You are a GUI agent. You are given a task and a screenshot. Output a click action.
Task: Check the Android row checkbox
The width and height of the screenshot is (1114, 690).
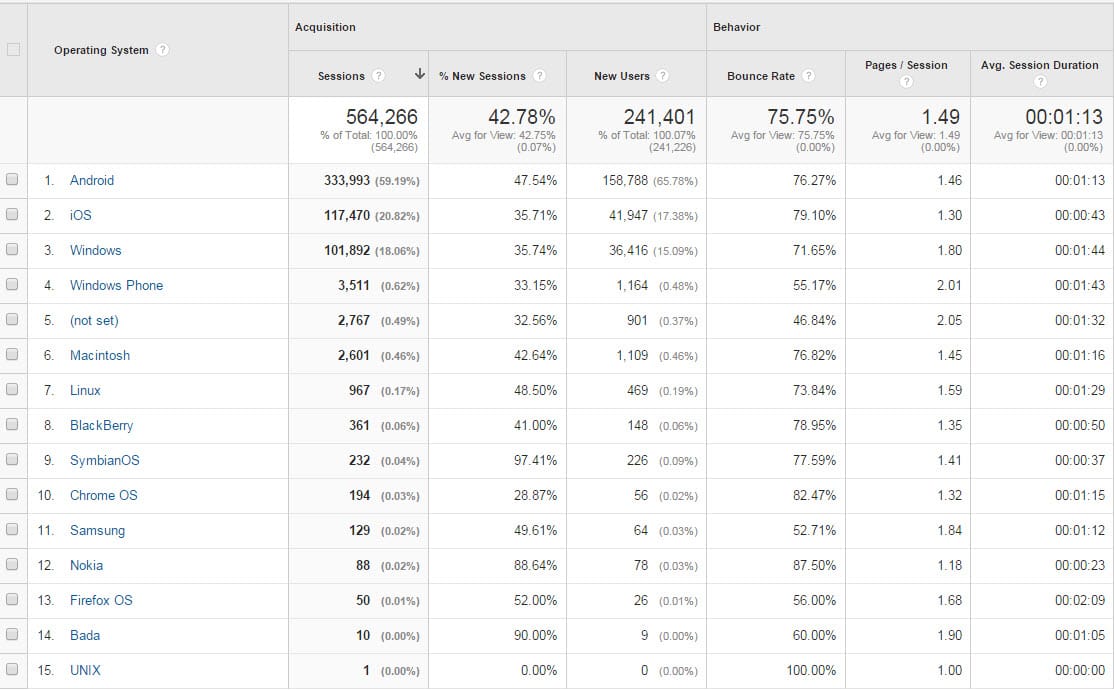(12, 180)
